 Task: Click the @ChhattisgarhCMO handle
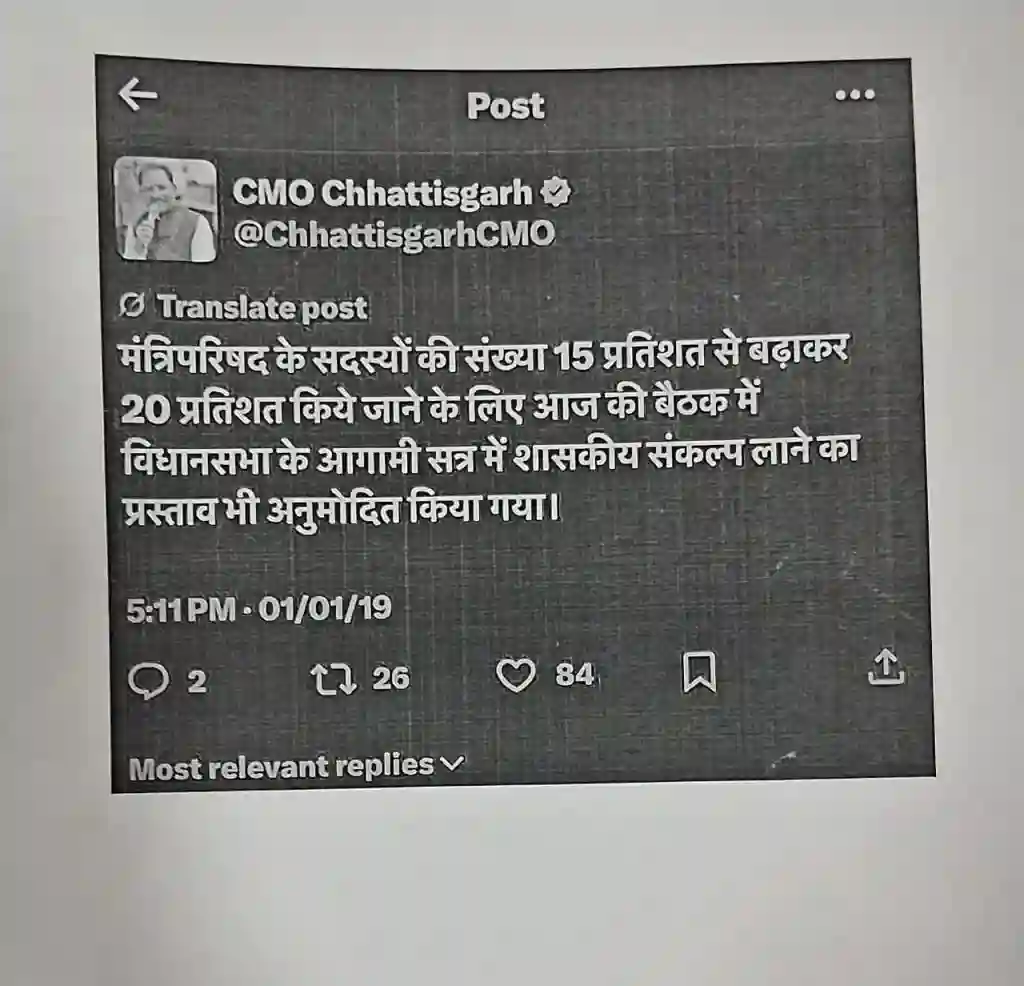click(x=394, y=234)
